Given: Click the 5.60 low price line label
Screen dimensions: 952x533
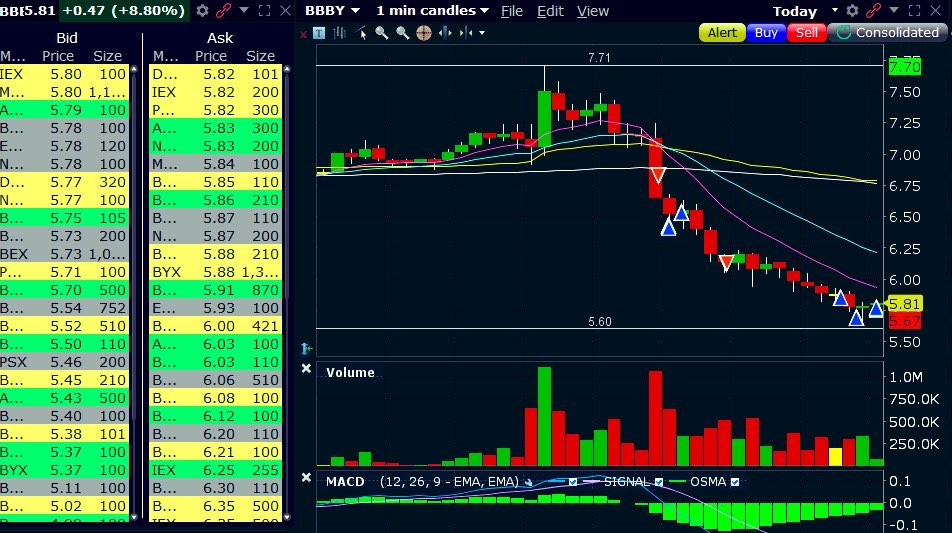Looking at the screenshot, I should 600,322.
